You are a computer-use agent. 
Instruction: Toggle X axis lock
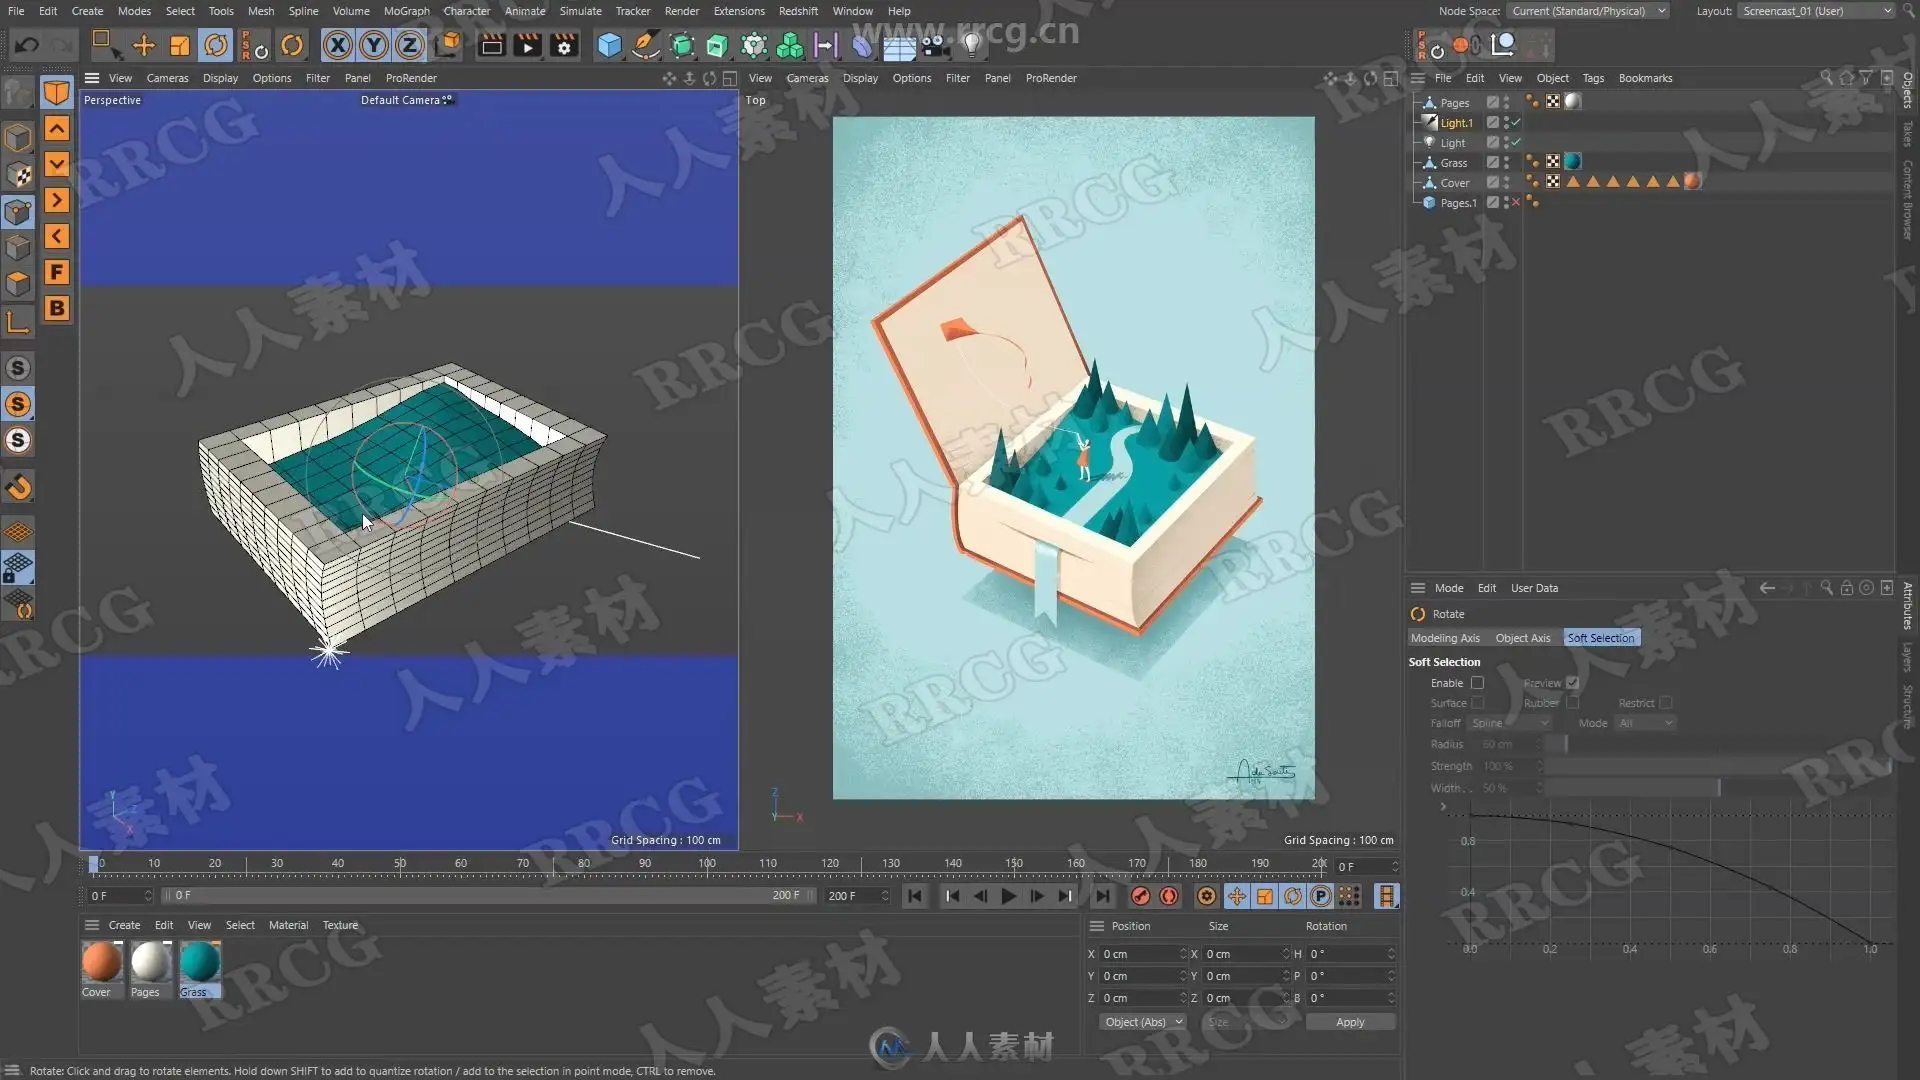pos(338,45)
